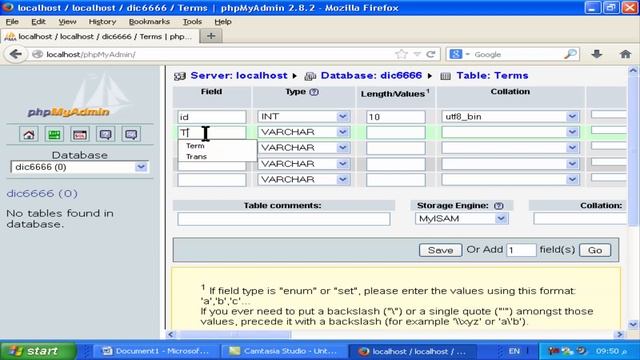The height and width of the screenshot is (360, 640).
Task: Open the sidebar's third toolbar icon
Action: pos(80,134)
